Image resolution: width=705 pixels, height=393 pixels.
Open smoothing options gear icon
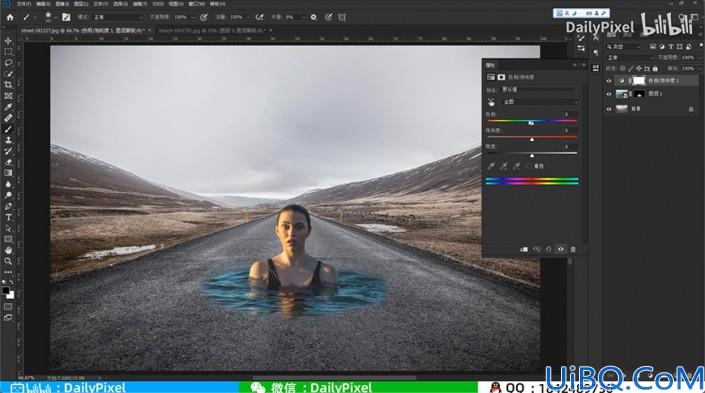click(x=314, y=17)
